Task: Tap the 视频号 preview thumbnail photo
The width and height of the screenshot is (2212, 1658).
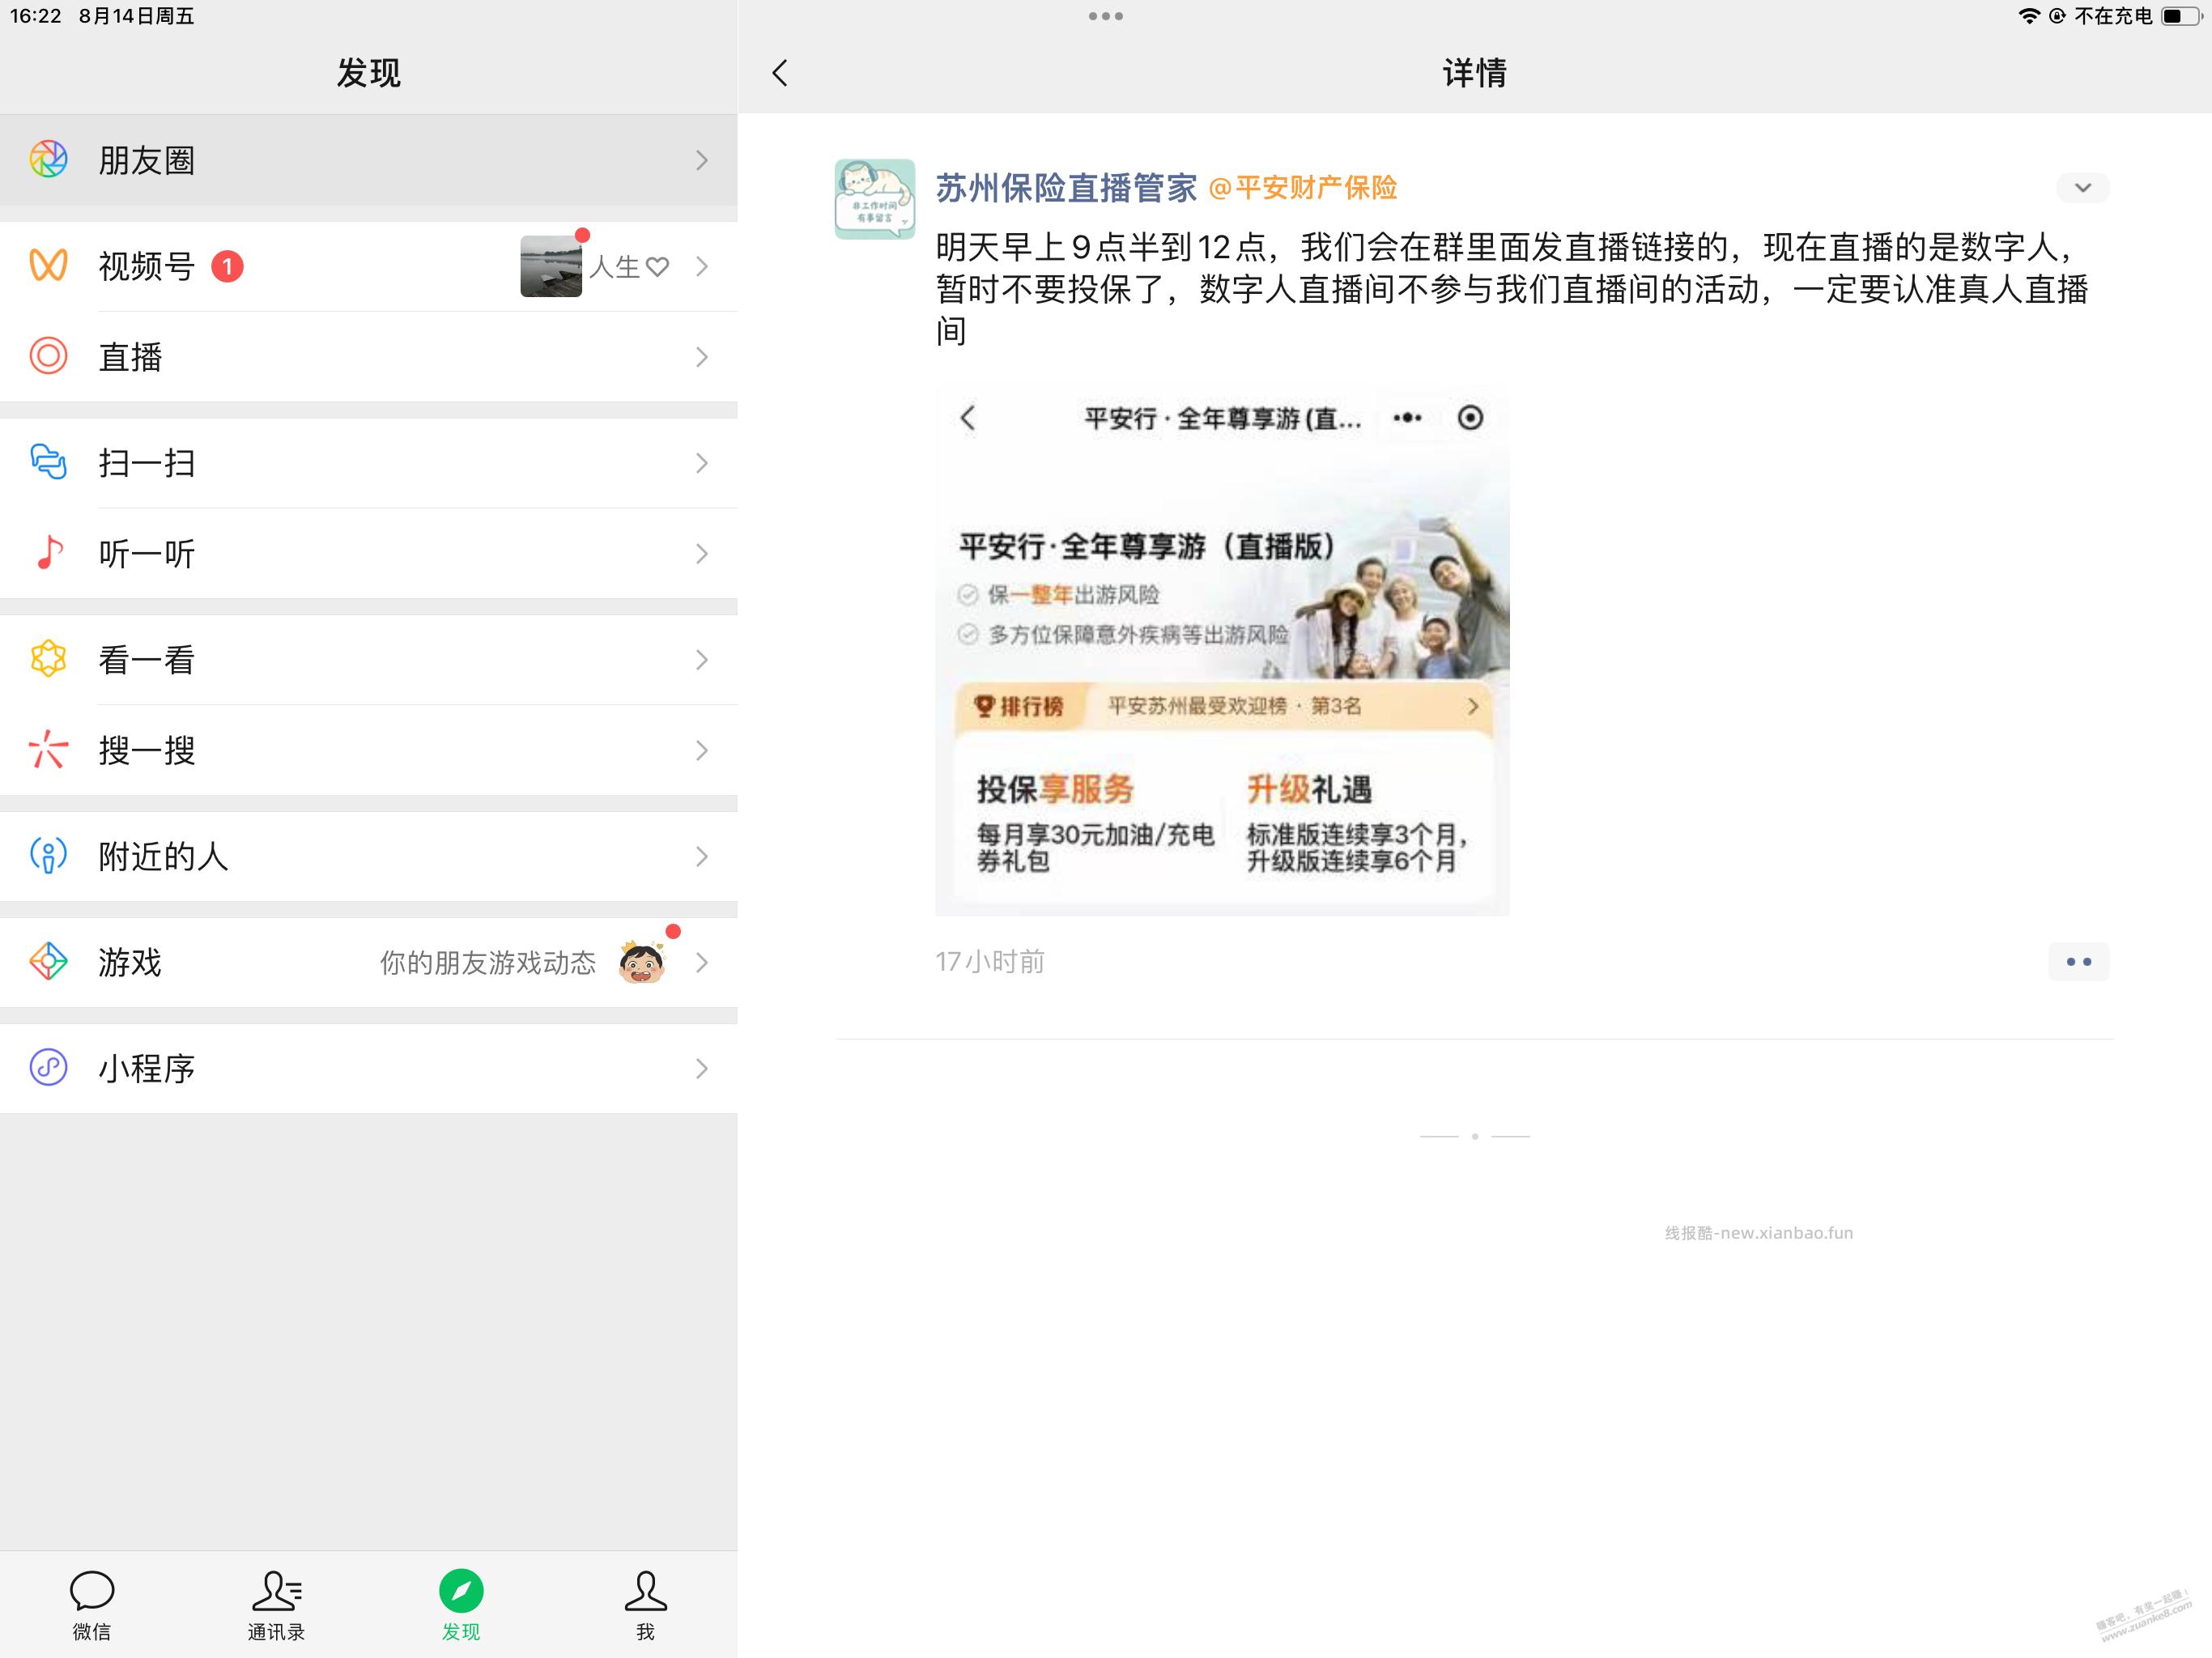Action: [551, 266]
